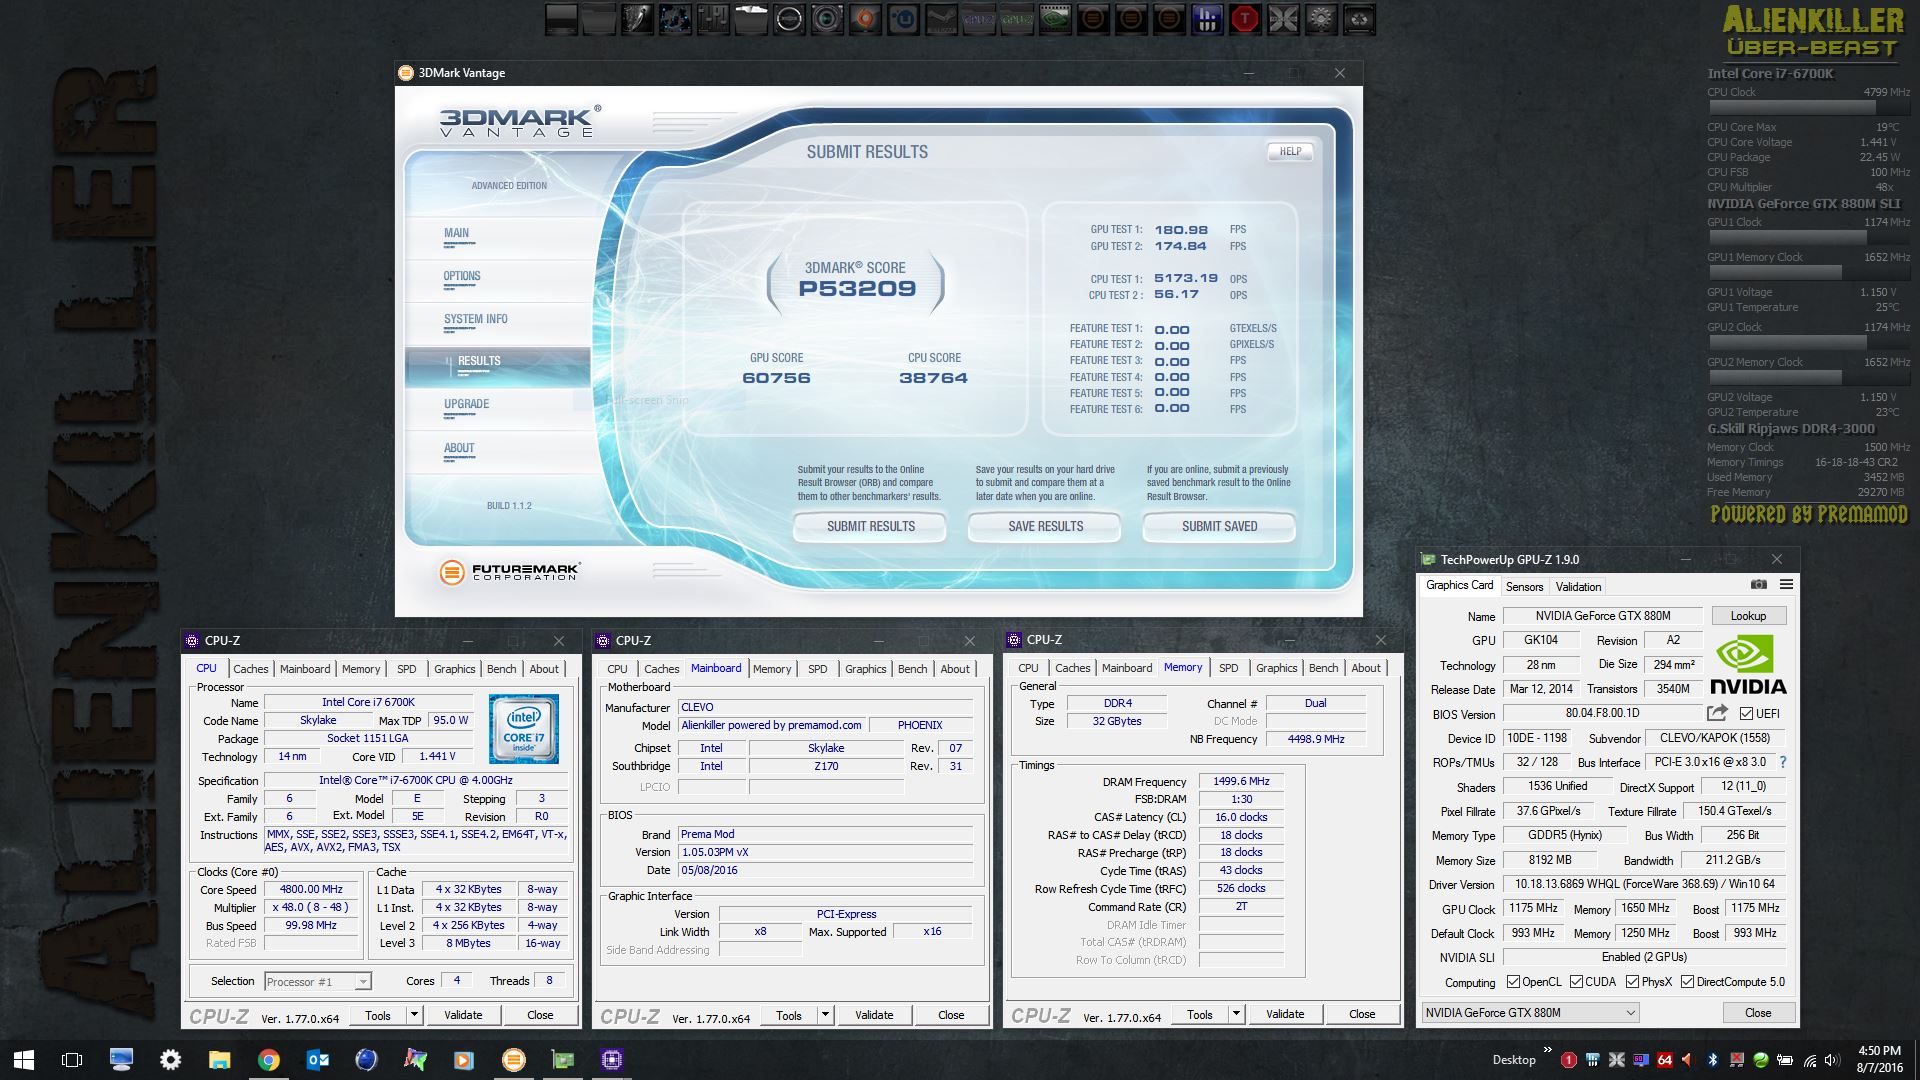Switch to Validation tab in GPU-Z
Viewport: 1920px width, 1080px height.
[1578, 587]
